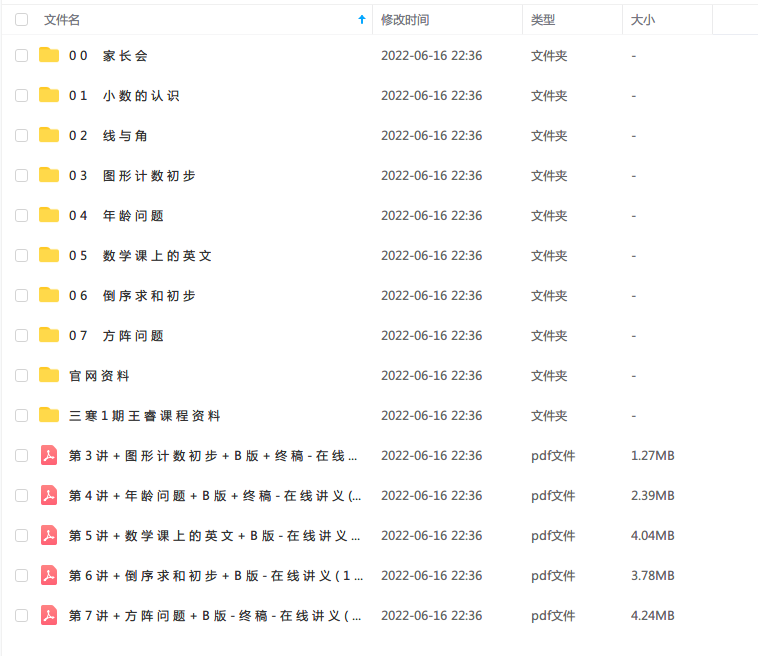Screen dimensions: 758x656
Task: Click the folder icon for 05 数学课上的英文
Action: (x=49, y=255)
